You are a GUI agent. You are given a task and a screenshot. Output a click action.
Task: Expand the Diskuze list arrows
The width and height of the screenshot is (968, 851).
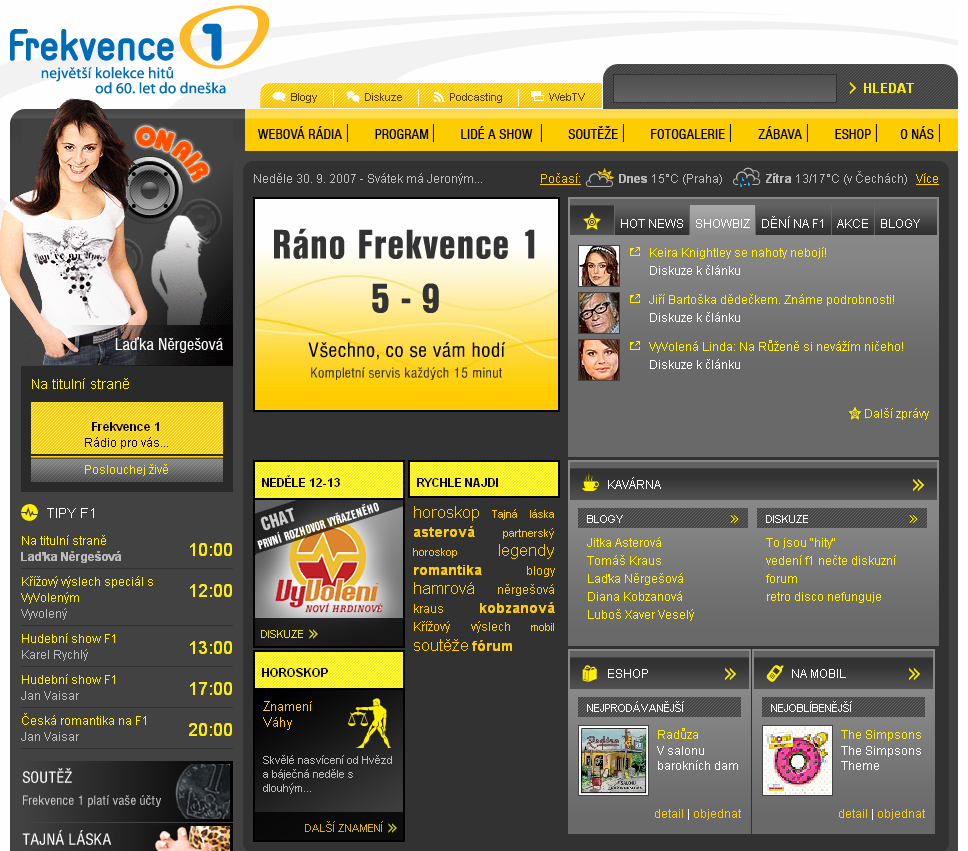coord(913,519)
